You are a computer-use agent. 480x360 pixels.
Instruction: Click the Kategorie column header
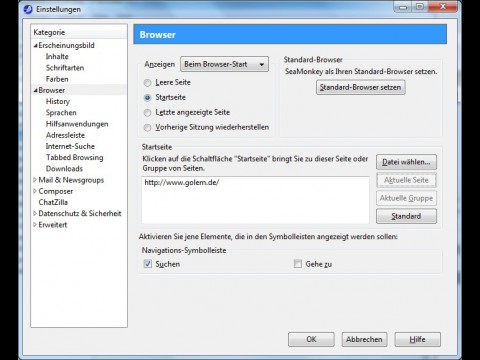tap(79, 32)
